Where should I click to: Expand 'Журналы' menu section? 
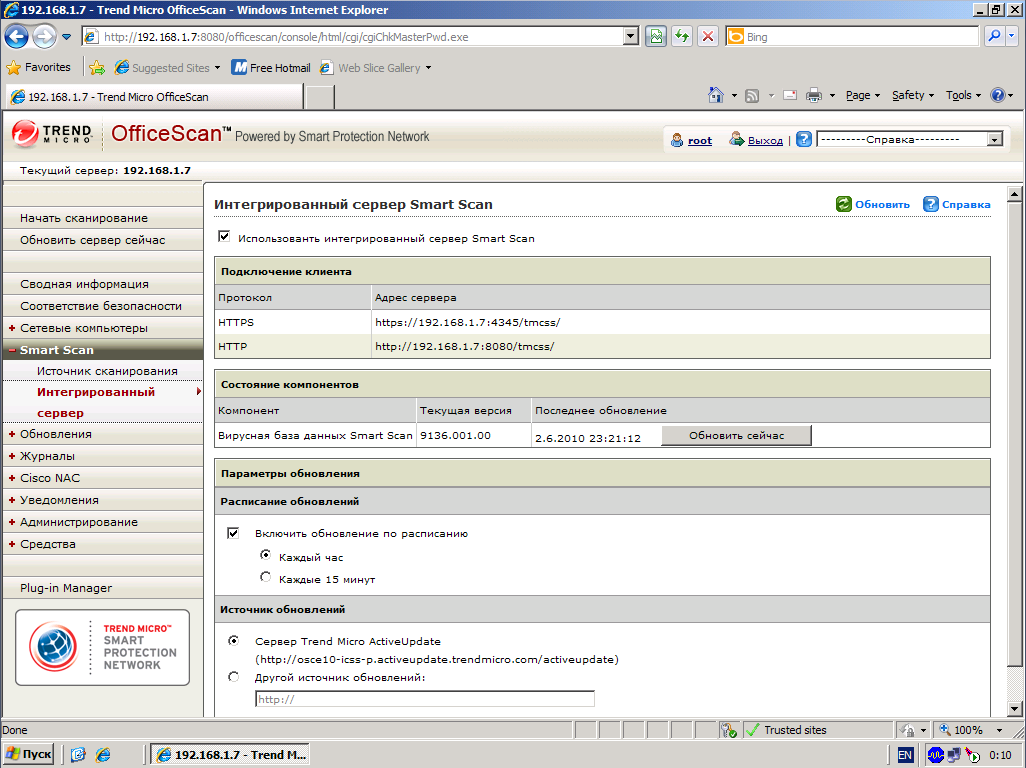coord(12,456)
